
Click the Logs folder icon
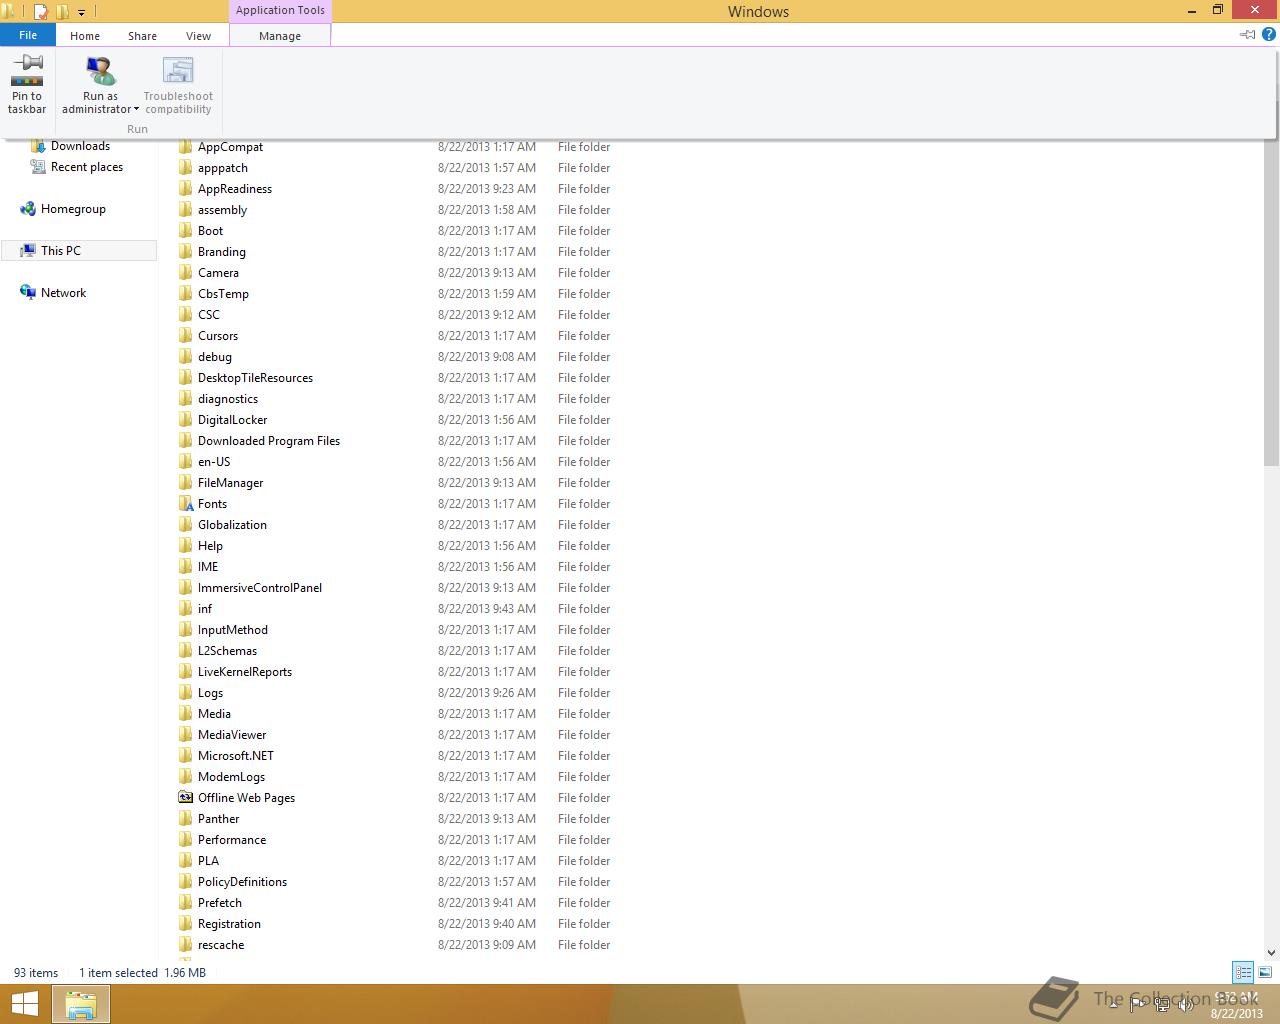click(186, 692)
